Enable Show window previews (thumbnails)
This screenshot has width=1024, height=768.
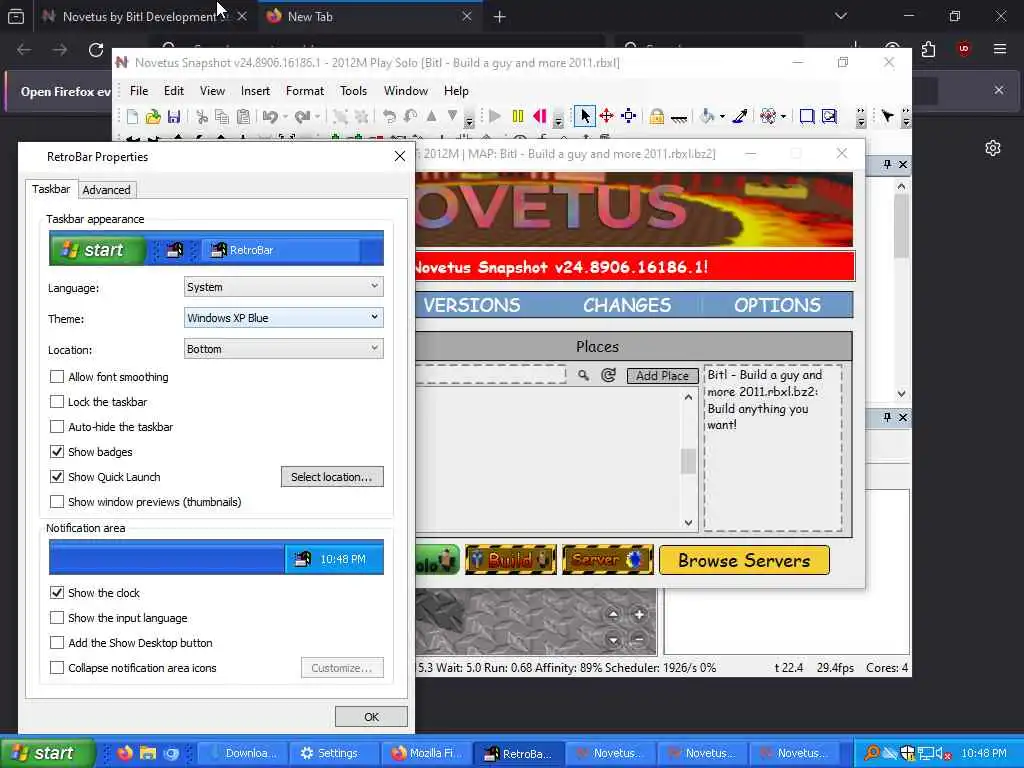click(57, 502)
